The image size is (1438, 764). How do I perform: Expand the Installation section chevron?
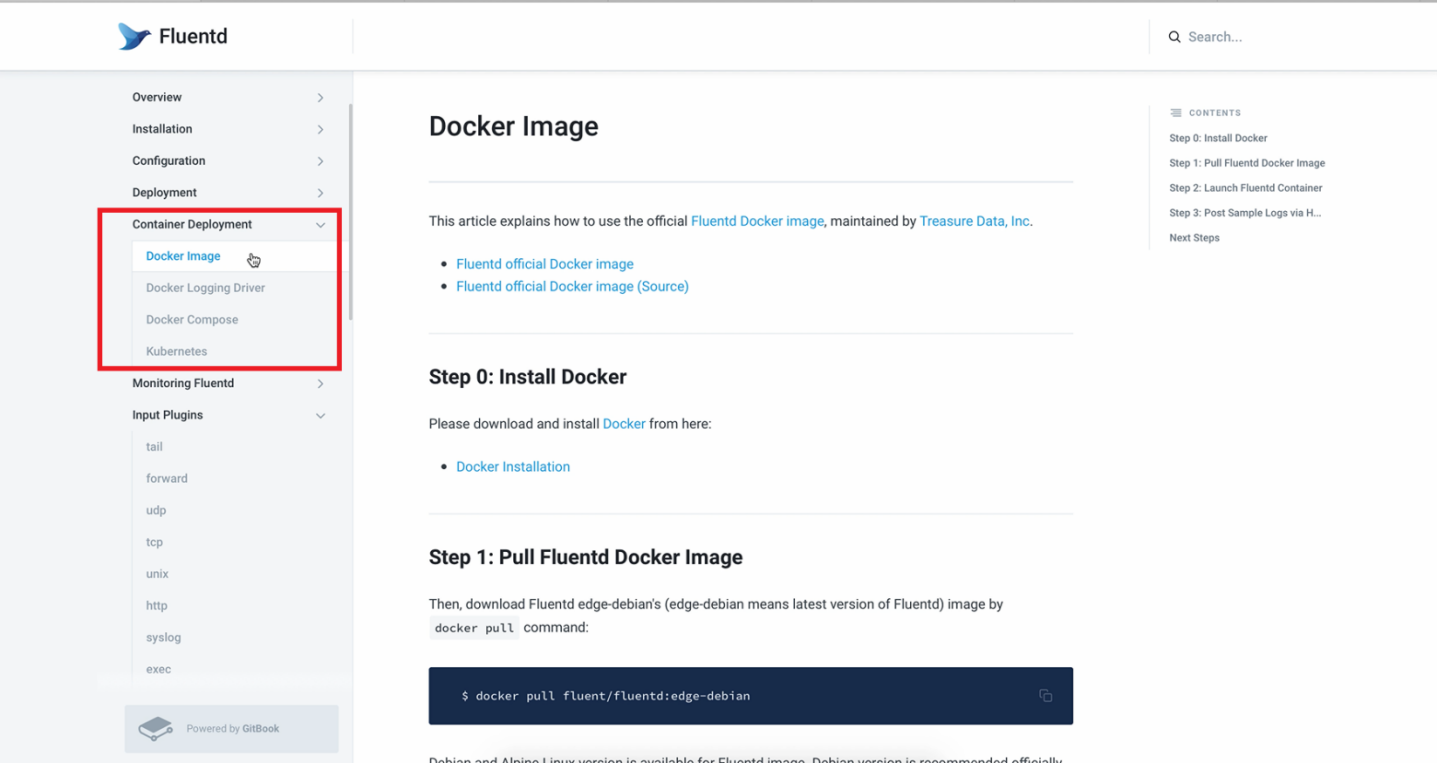pyautogui.click(x=320, y=129)
